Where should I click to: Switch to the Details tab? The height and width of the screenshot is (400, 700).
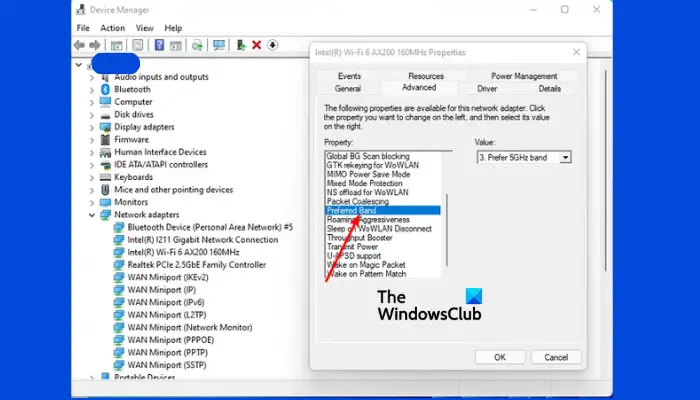[x=550, y=88]
